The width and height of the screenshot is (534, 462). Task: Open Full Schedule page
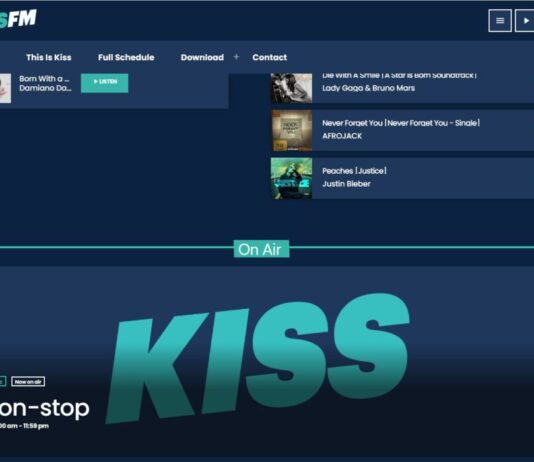coord(126,57)
